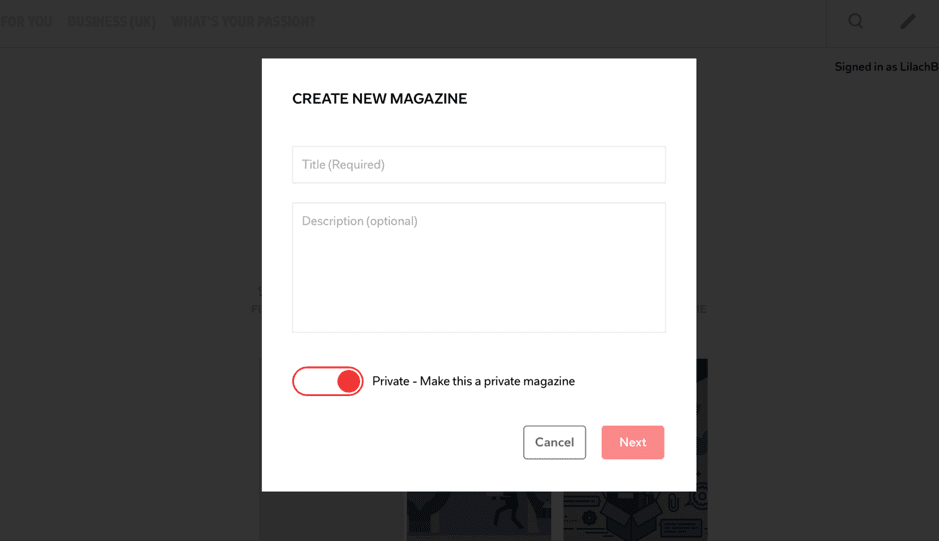Open the BUSINESS (UK) tab
Image resolution: width=939 pixels, height=541 pixels.
[x=111, y=22]
